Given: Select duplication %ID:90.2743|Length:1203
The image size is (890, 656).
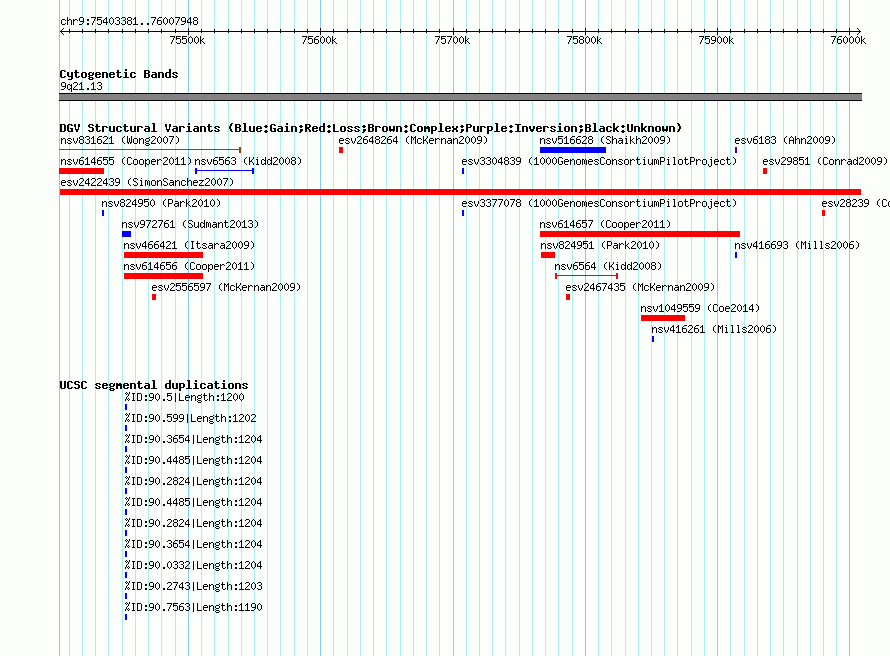Looking at the screenshot, I should coord(194,586).
